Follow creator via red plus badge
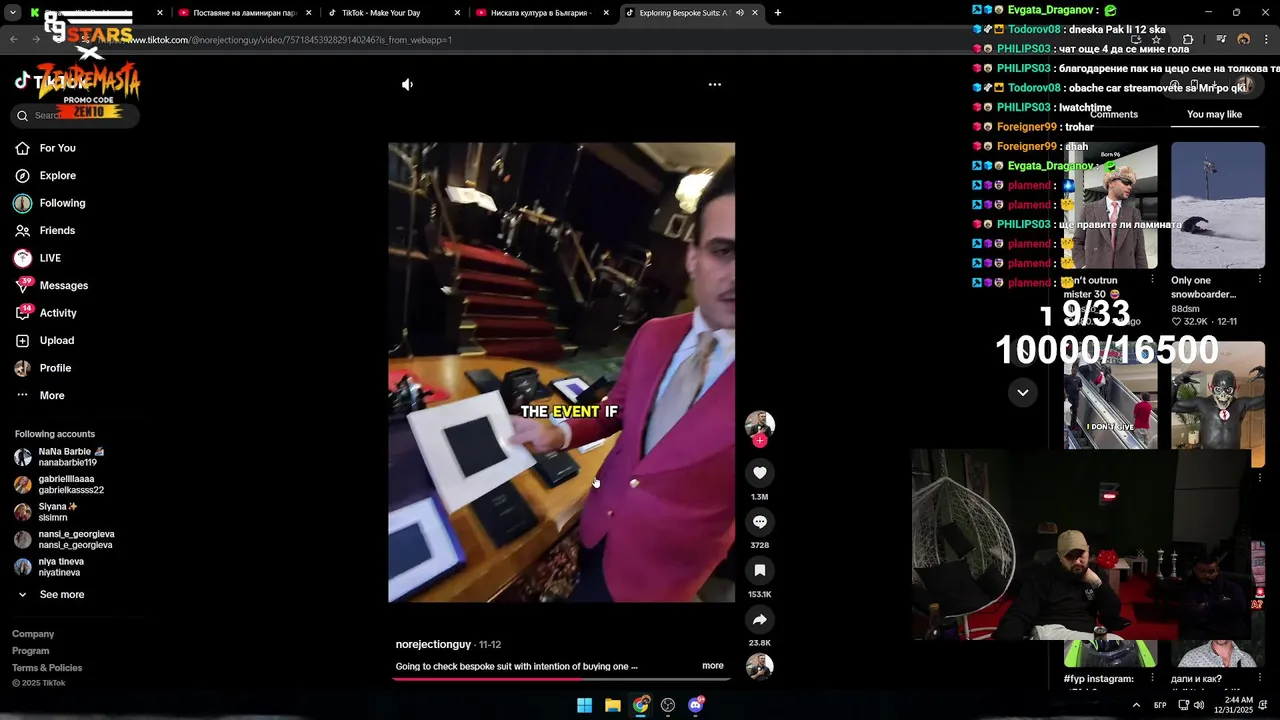The width and height of the screenshot is (1280, 720). pyautogui.click(x=760, y=441)
